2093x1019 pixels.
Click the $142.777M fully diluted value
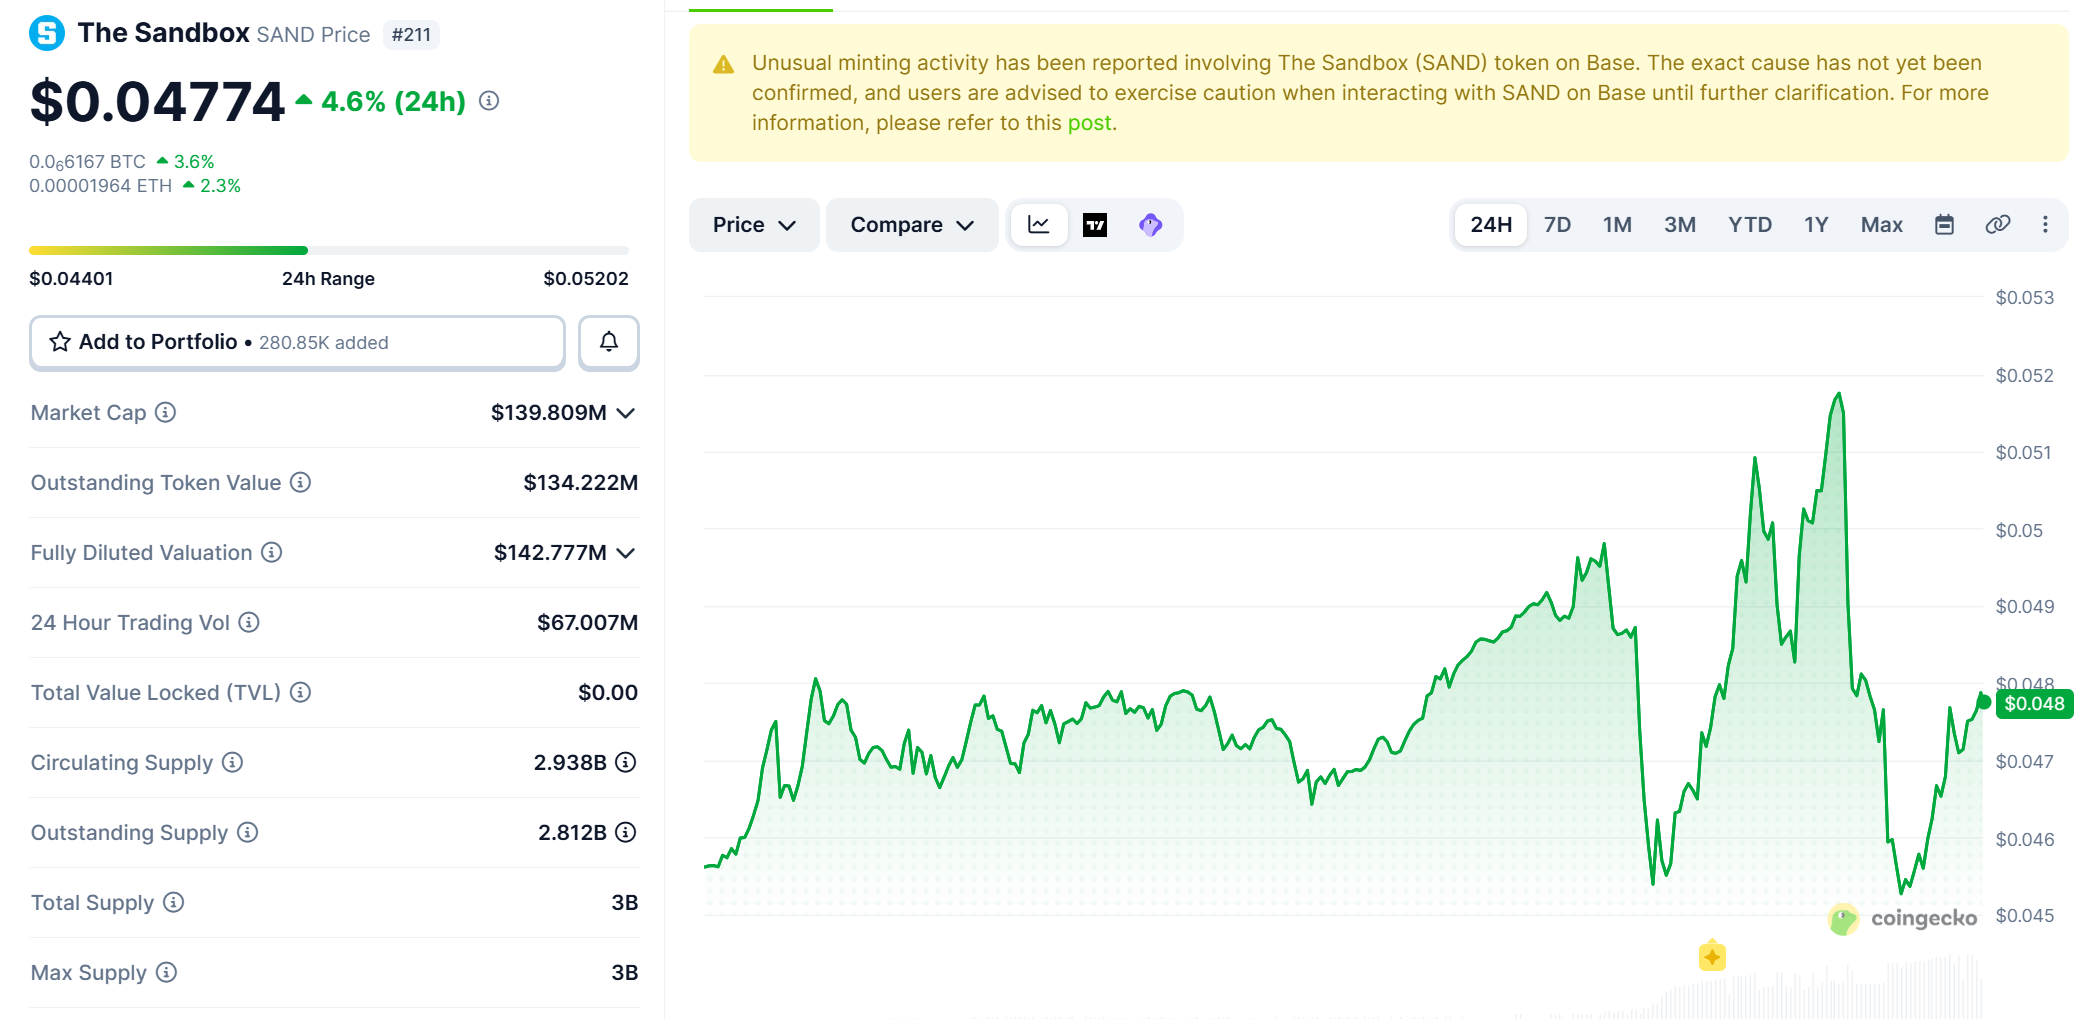(x=550, y=553)
